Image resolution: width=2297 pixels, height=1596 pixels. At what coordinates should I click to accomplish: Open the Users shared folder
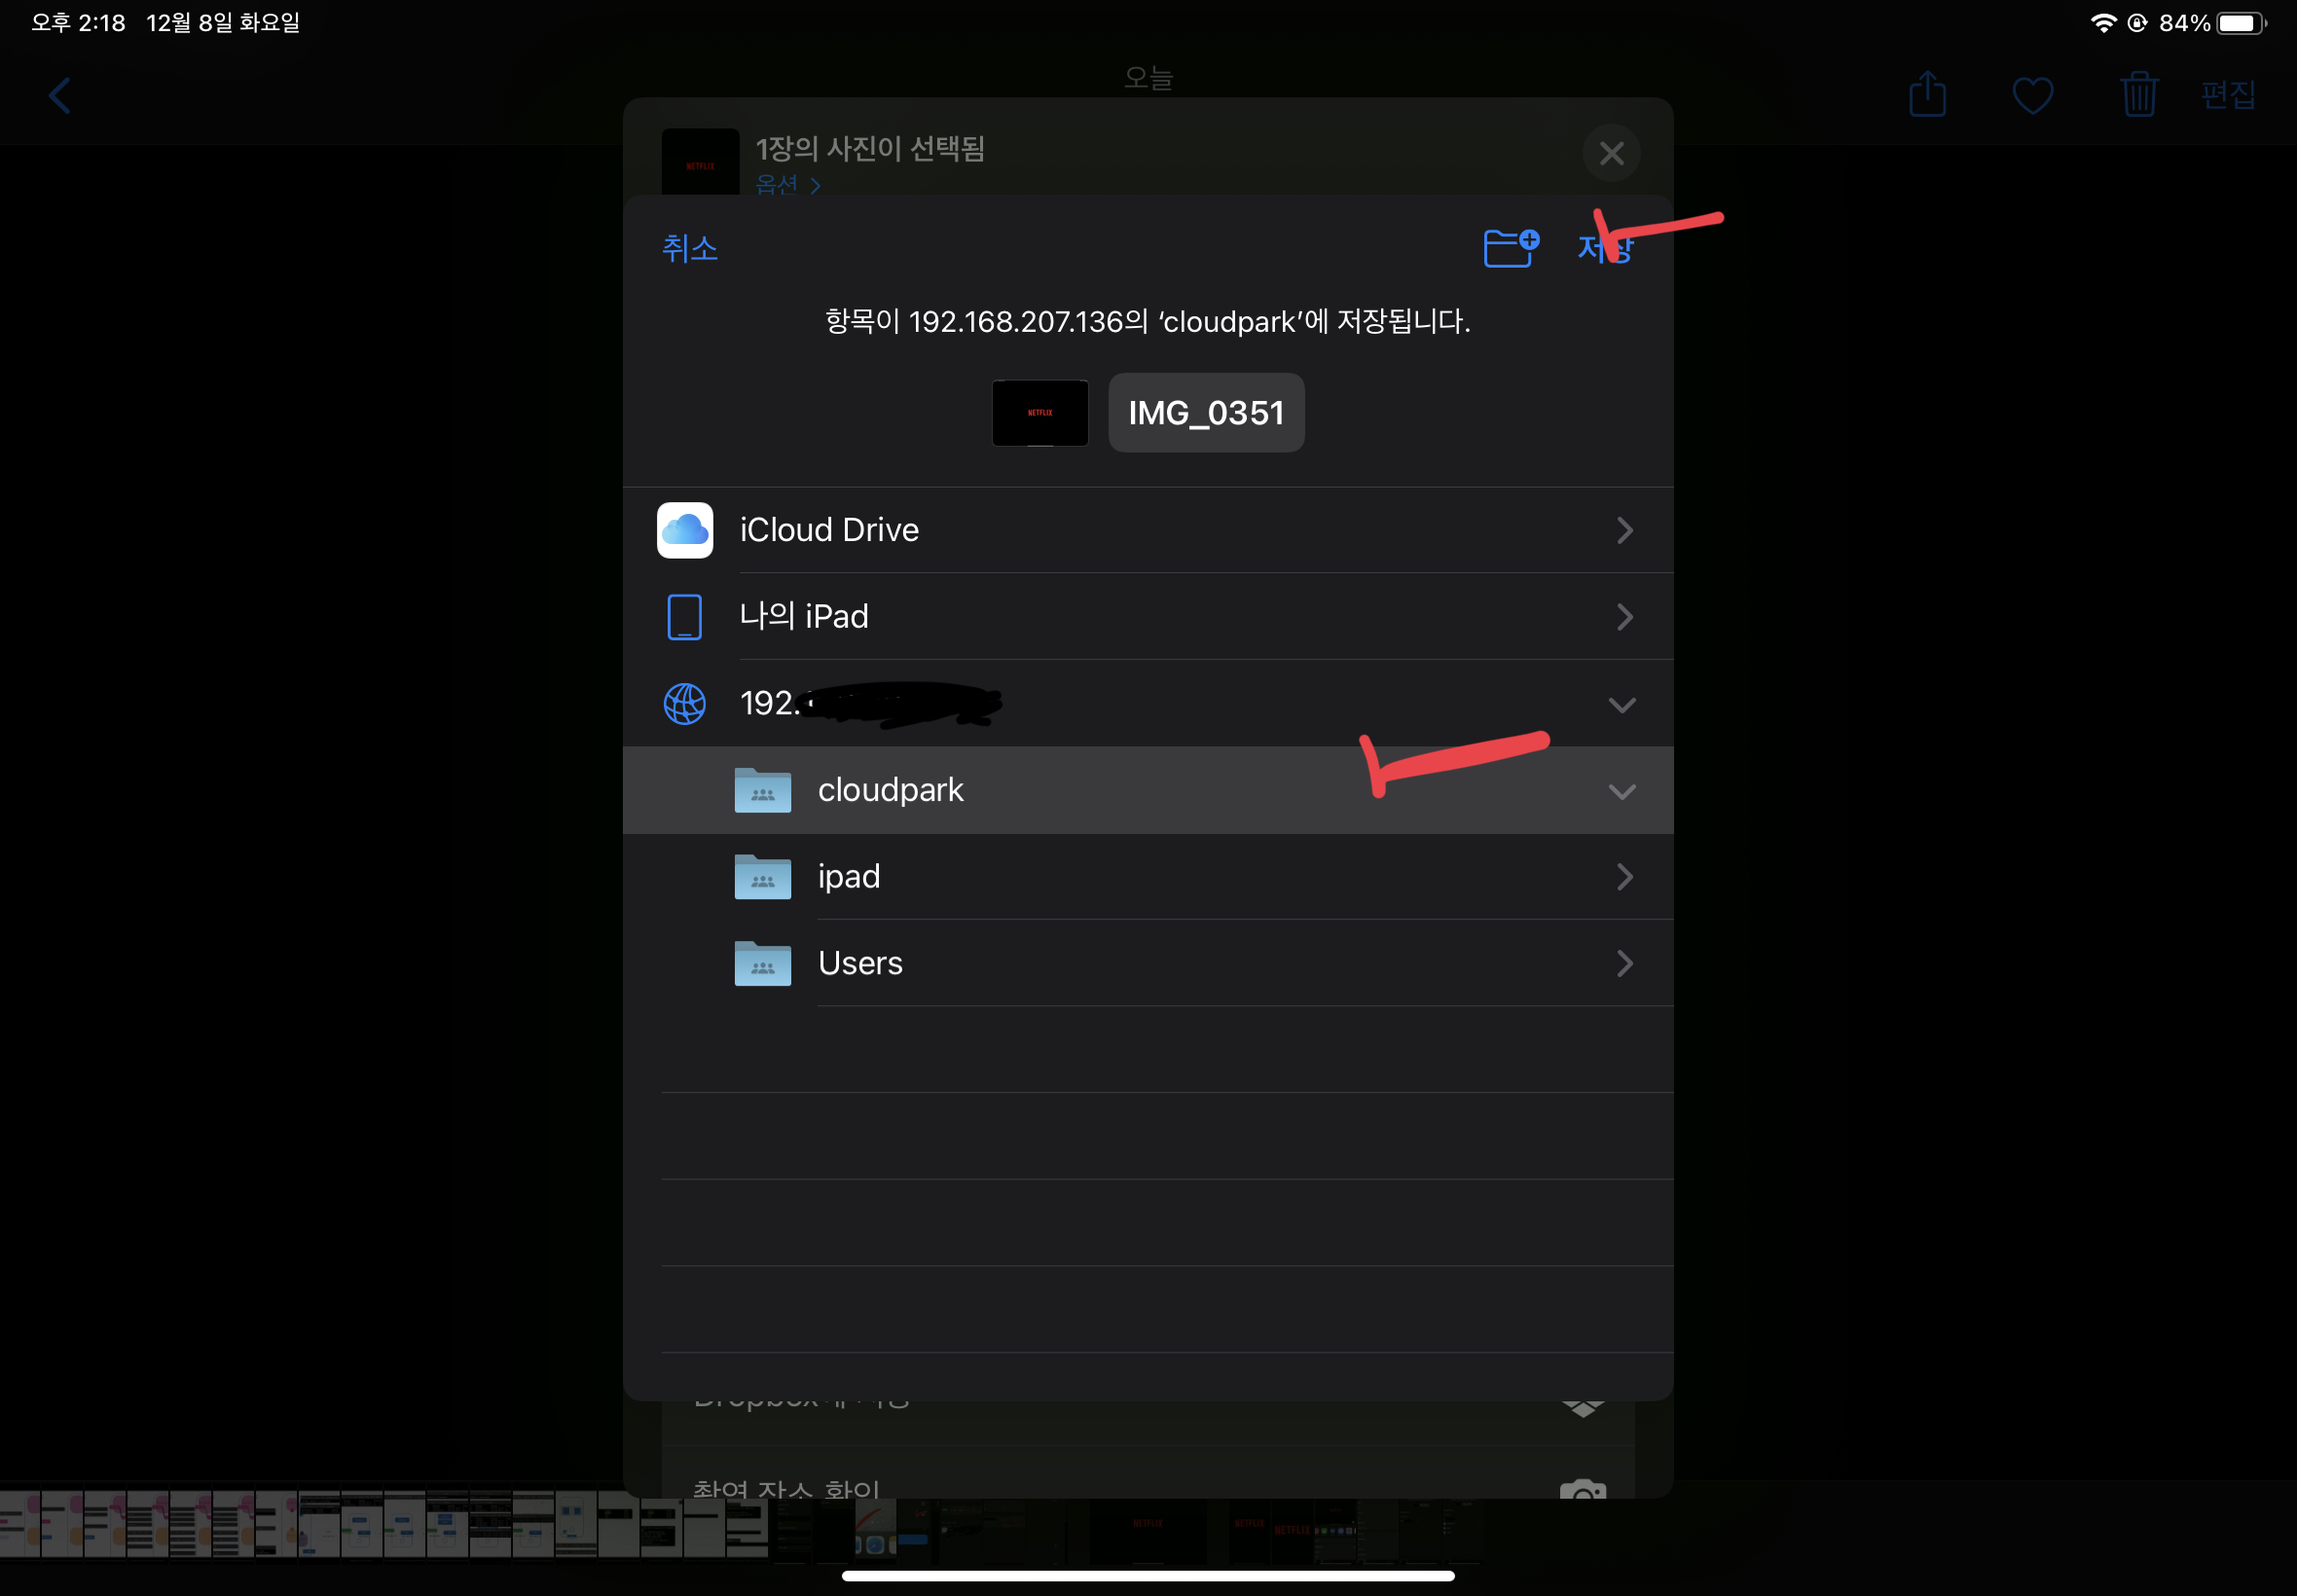coord(860,963)
